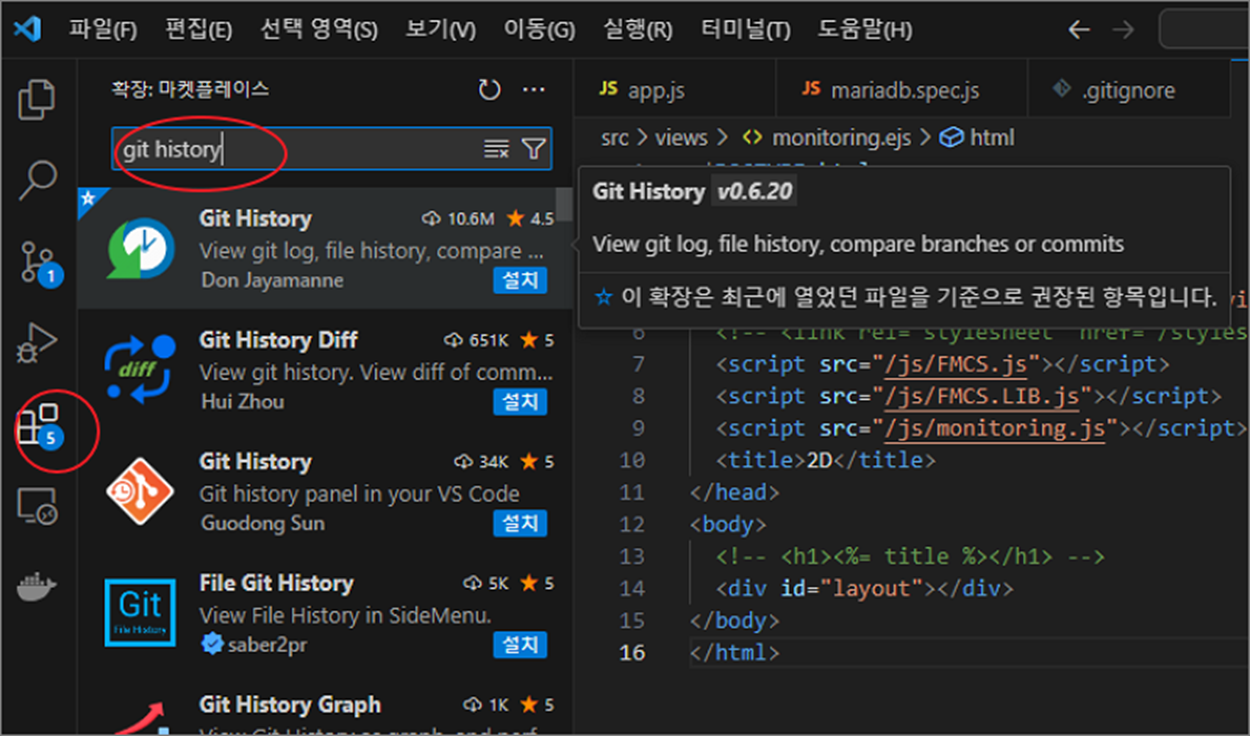
Task: Click the 10.6M download count icon
Action: [432, 219]
